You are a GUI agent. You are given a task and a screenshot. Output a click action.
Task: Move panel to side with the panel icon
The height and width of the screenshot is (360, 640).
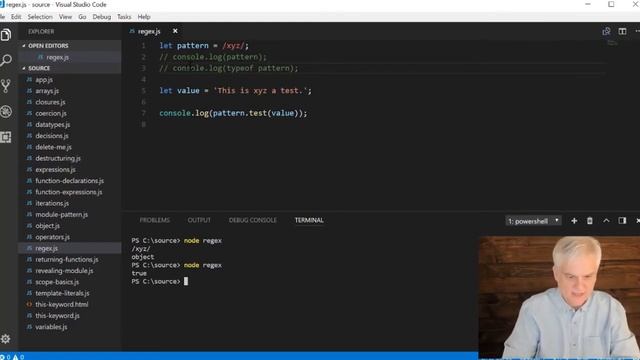pos(622,221)
